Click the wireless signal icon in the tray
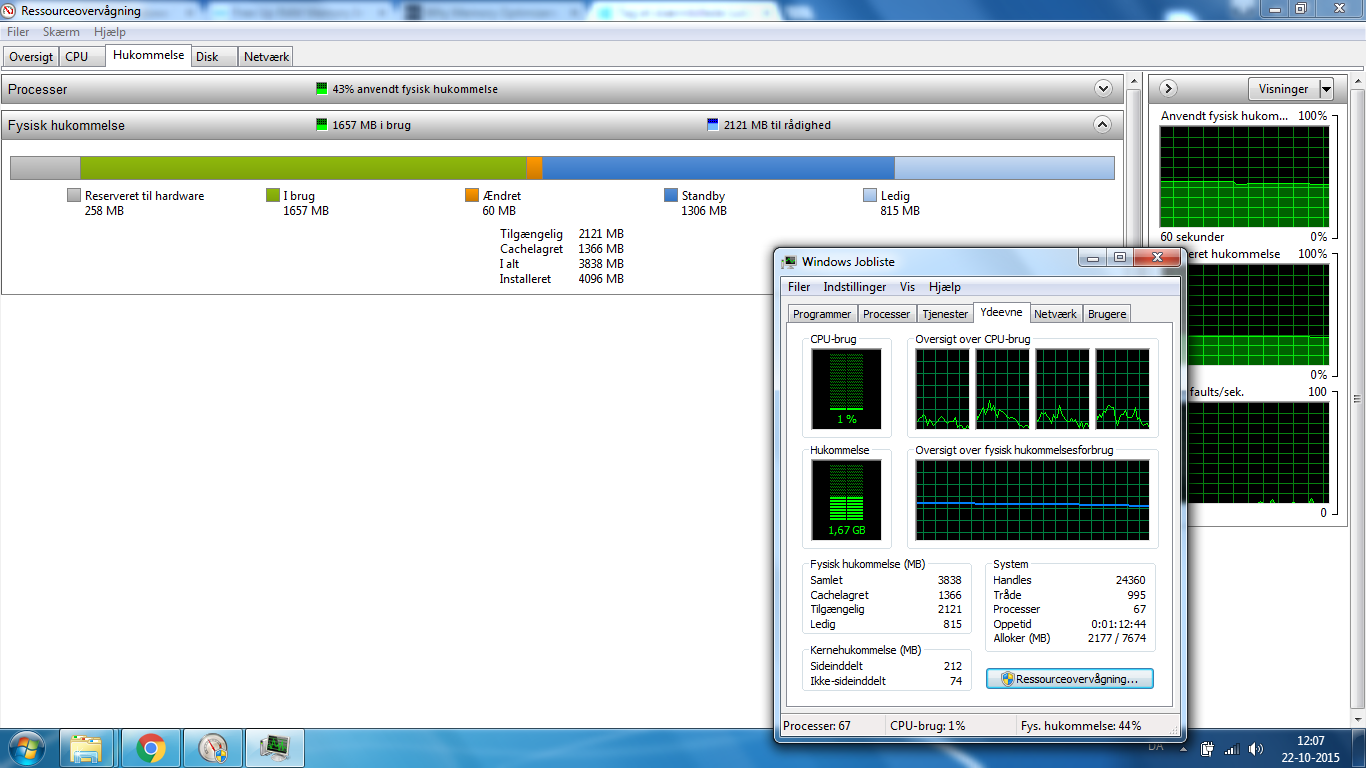This screenshot has width=1366, height=768. click(1231, 748)
